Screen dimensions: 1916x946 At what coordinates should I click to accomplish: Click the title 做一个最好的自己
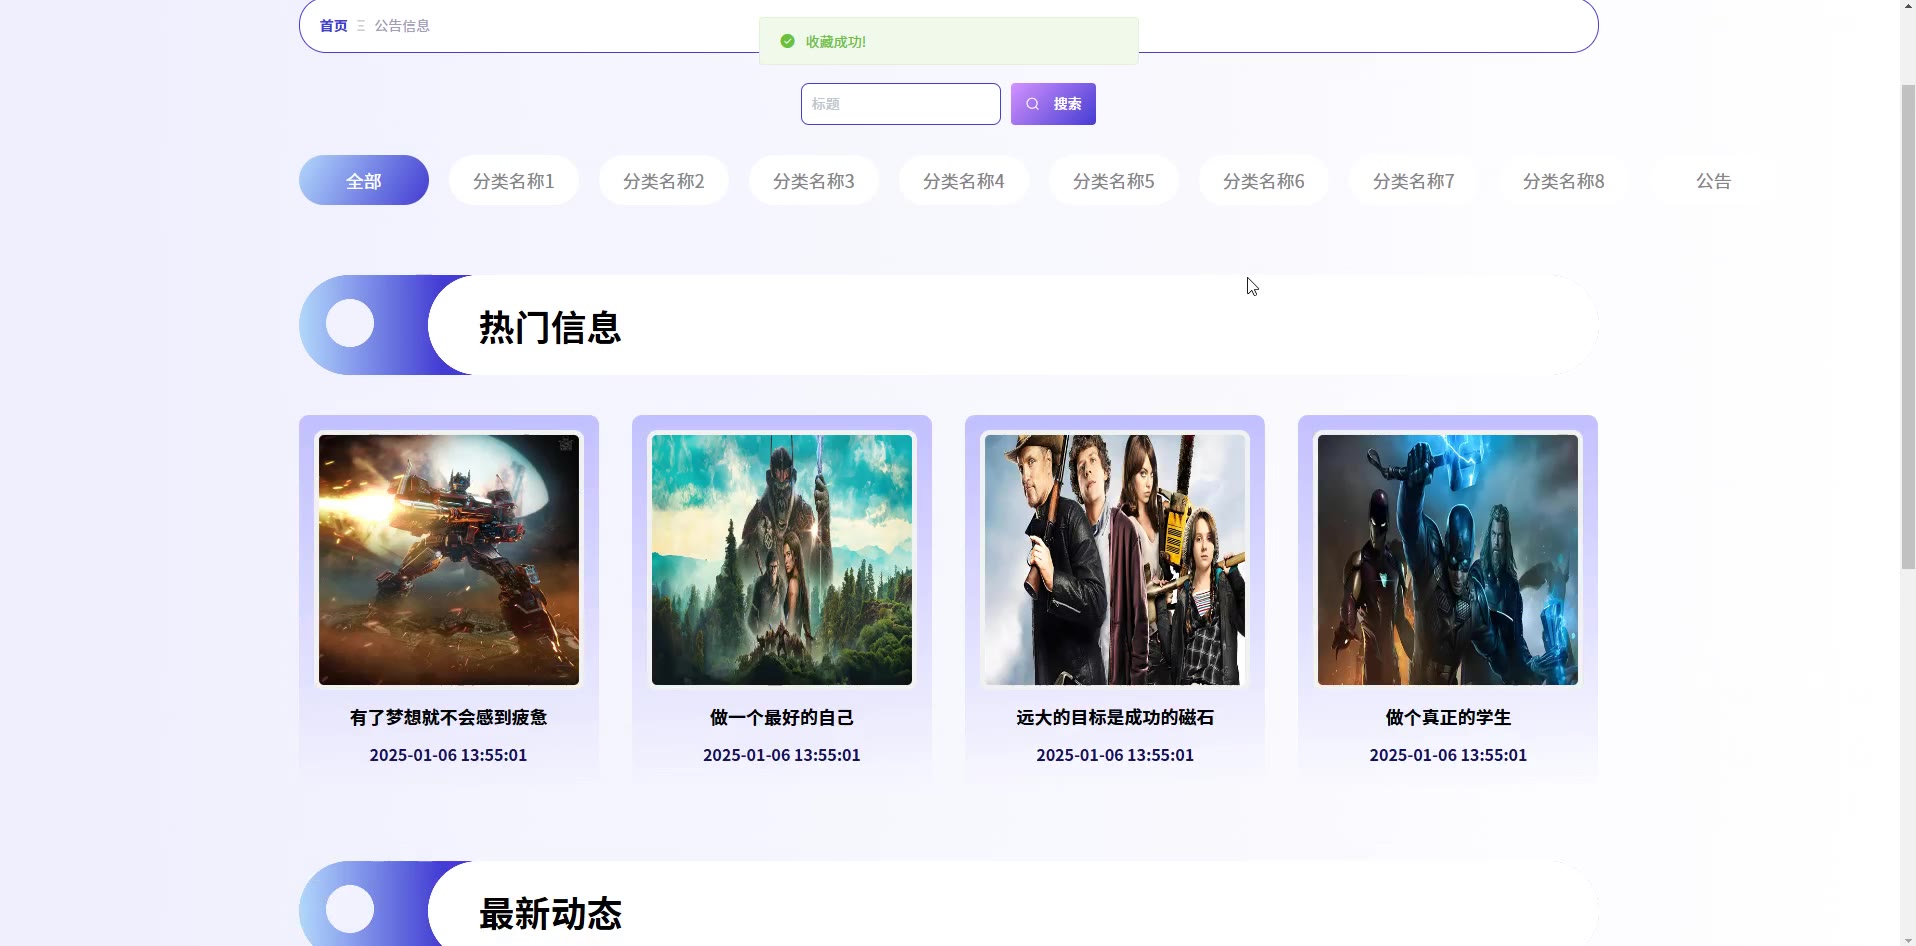pyautogui.click(x=782, y=717)
